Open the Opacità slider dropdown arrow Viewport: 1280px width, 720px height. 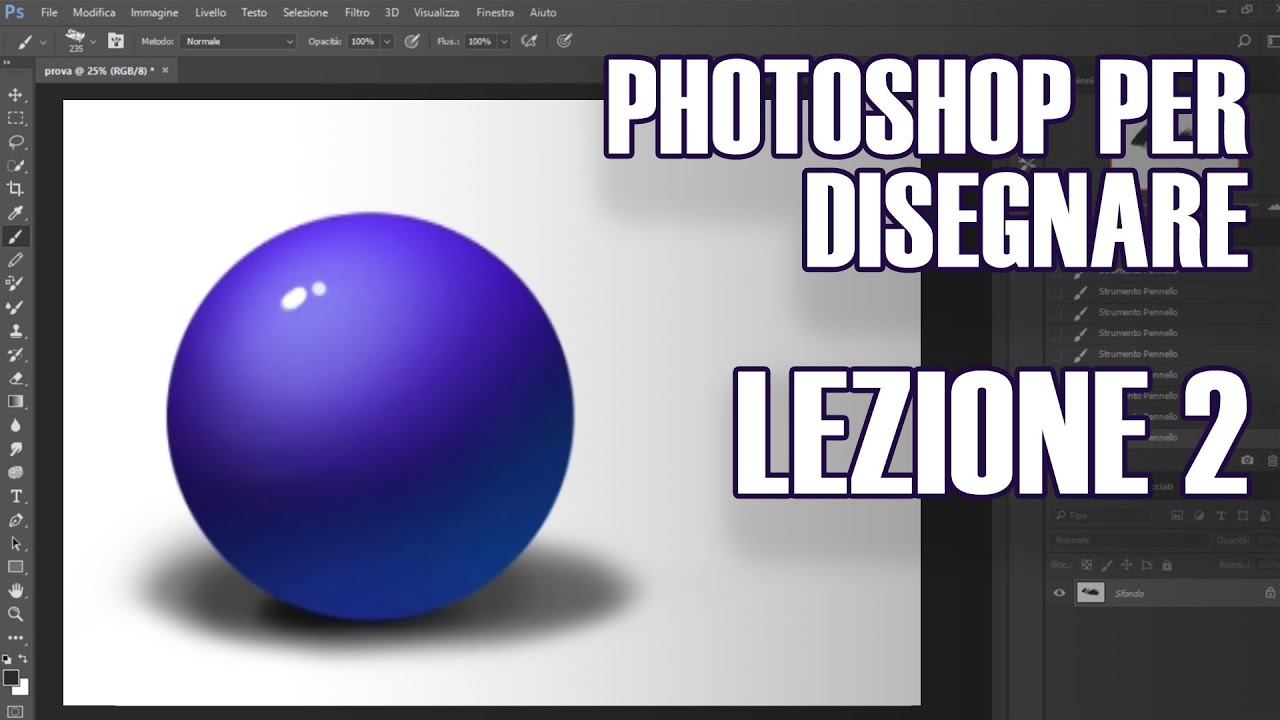[387, 42]
